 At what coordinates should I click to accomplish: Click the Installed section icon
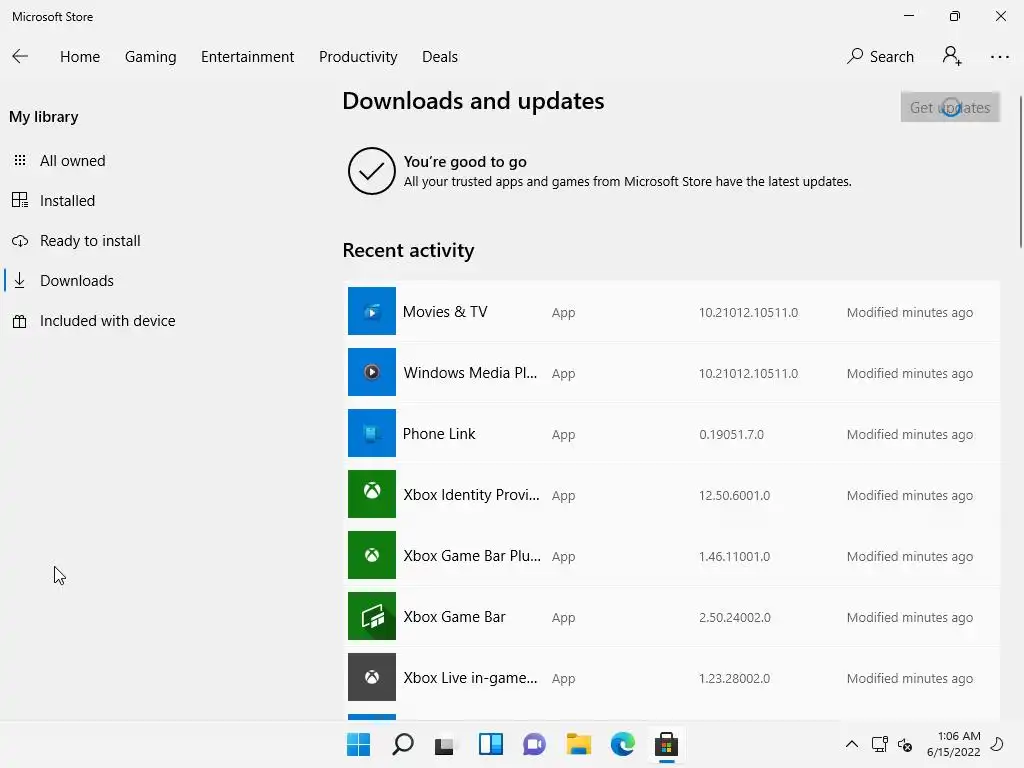point(20,200)
